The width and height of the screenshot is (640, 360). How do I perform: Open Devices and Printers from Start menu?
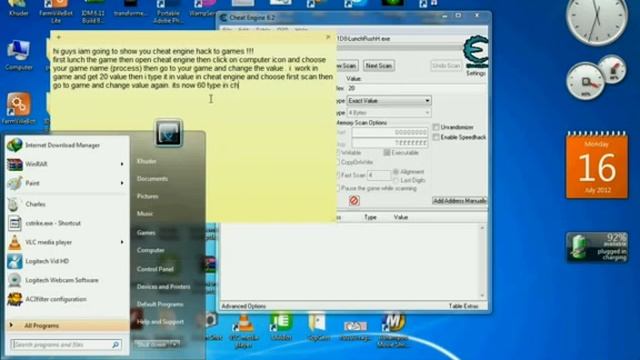pyautogui.click(x=163, y=287)
